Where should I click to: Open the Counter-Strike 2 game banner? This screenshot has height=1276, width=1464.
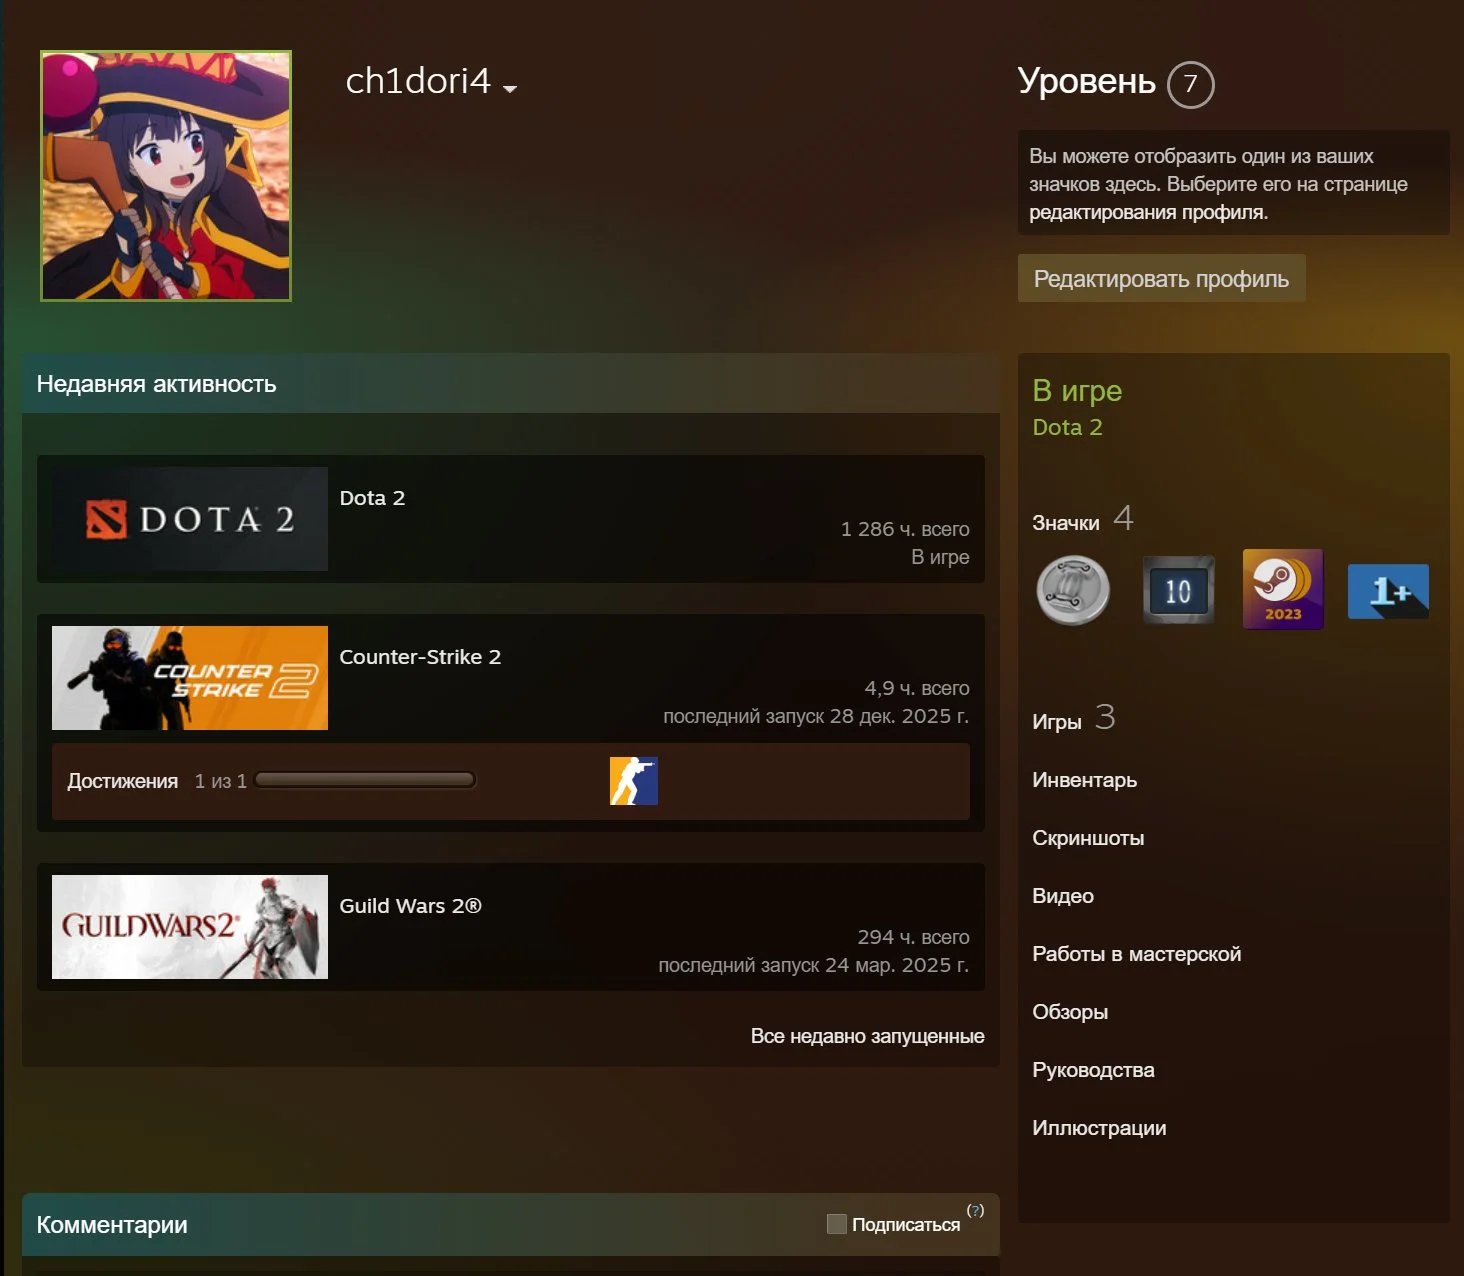pos(190,678)
